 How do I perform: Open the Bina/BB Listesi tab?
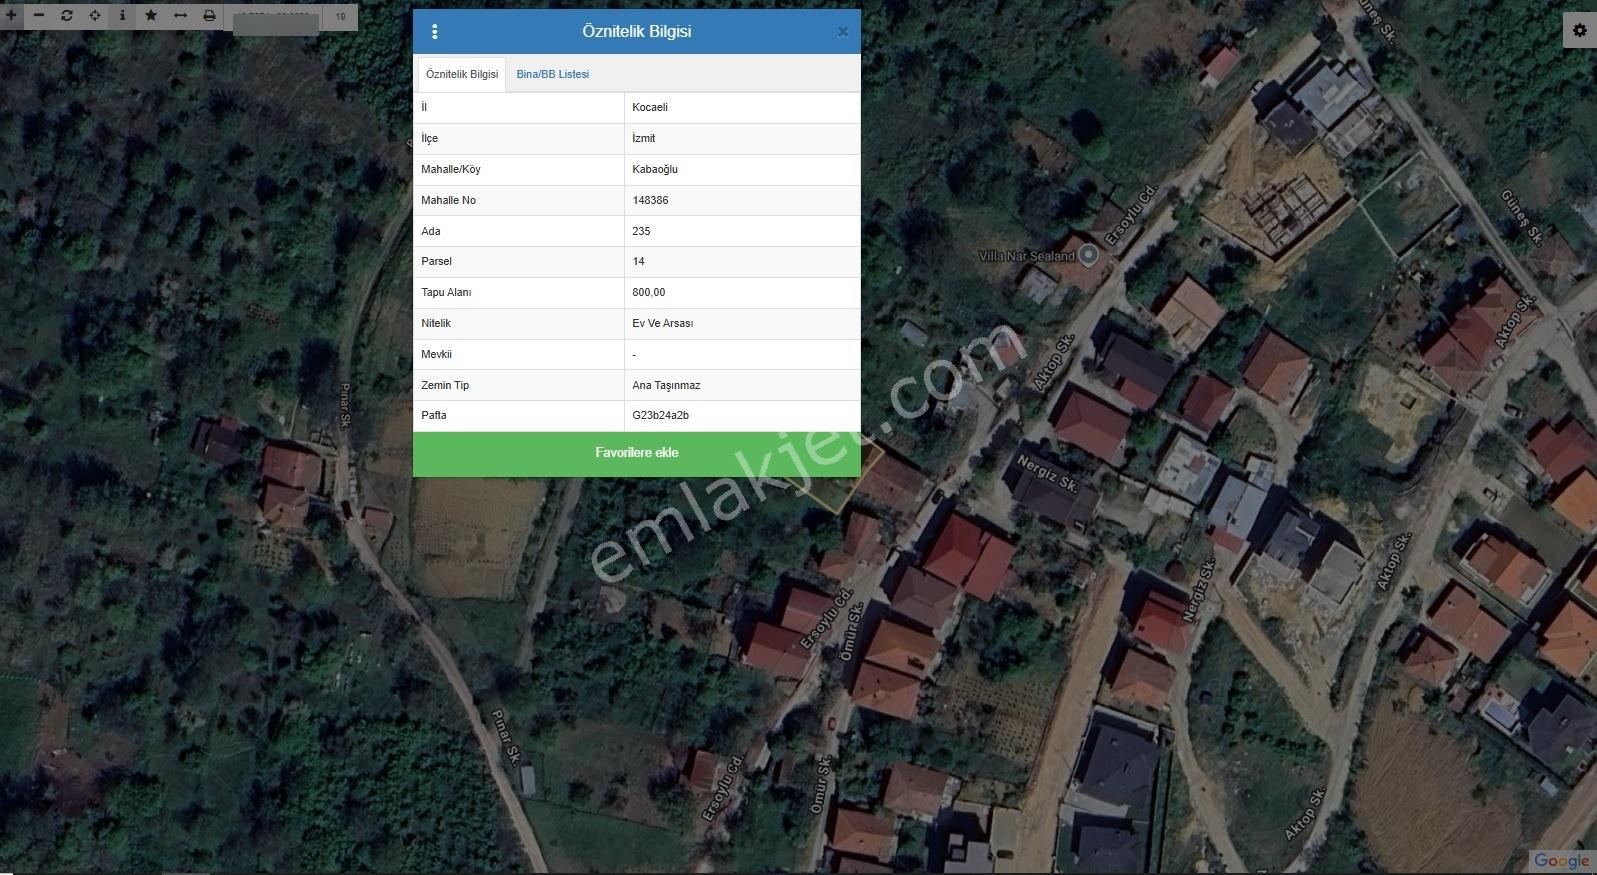(553, 74)
